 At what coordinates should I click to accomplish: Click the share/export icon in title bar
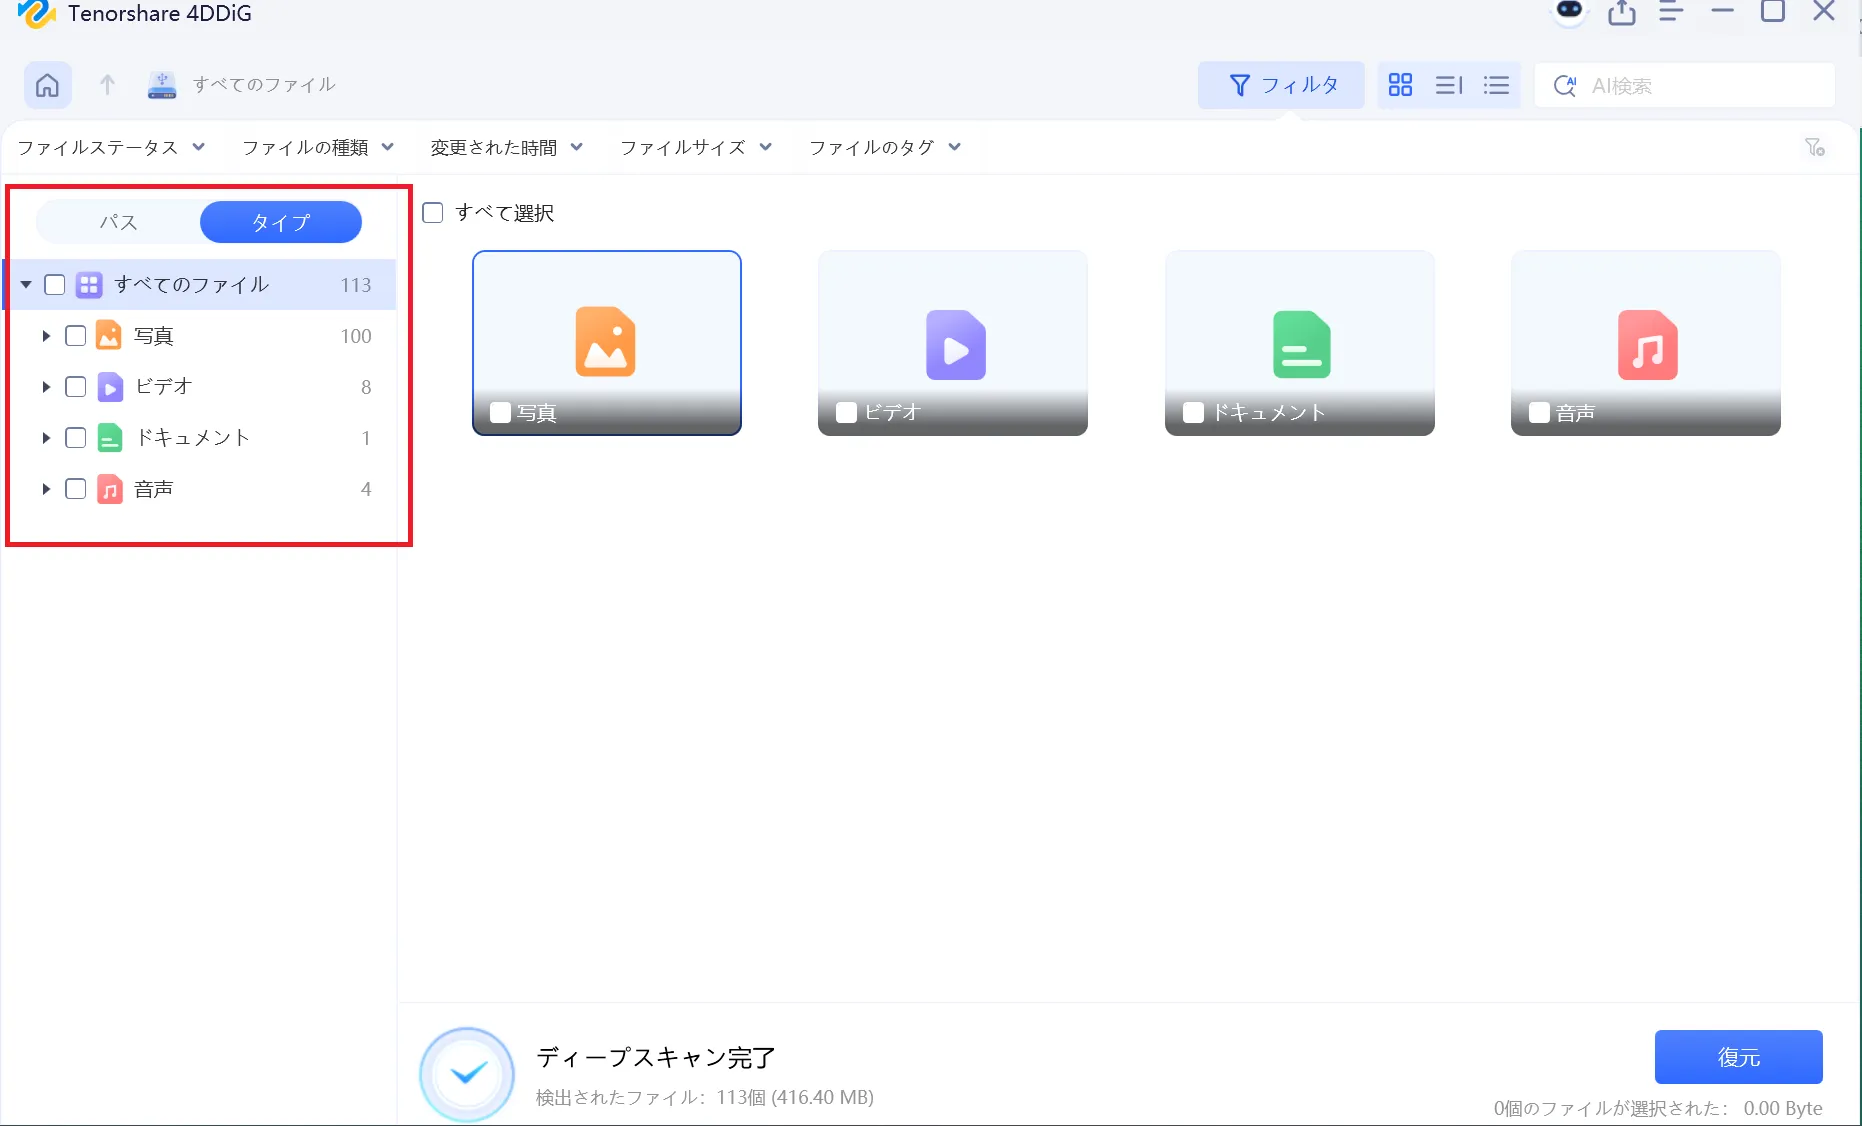[x=1622, y=12]
